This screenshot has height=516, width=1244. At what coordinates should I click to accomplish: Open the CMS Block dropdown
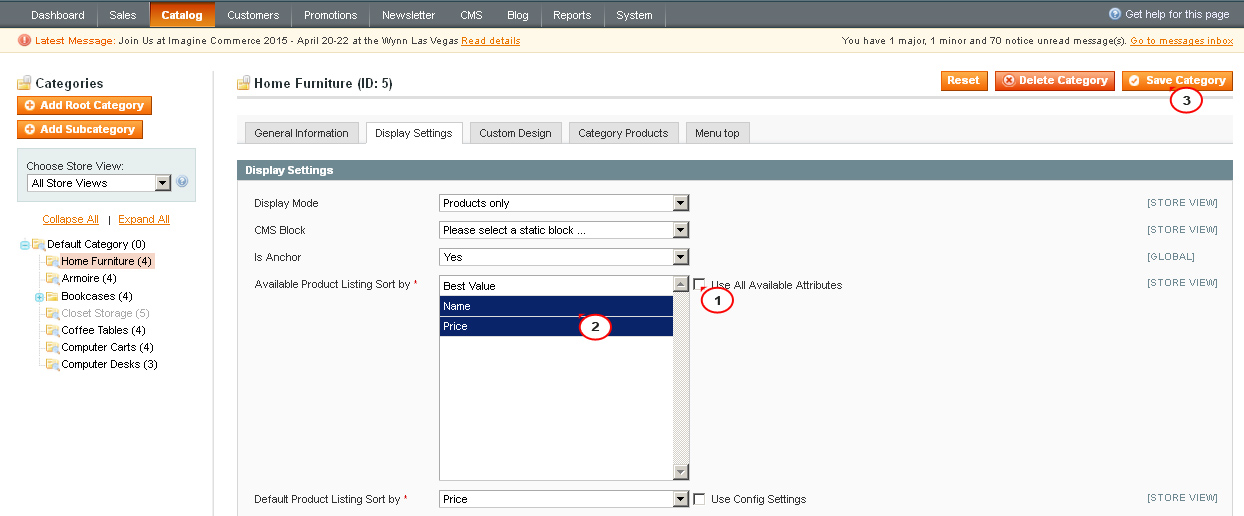click(x=565, y=230)
